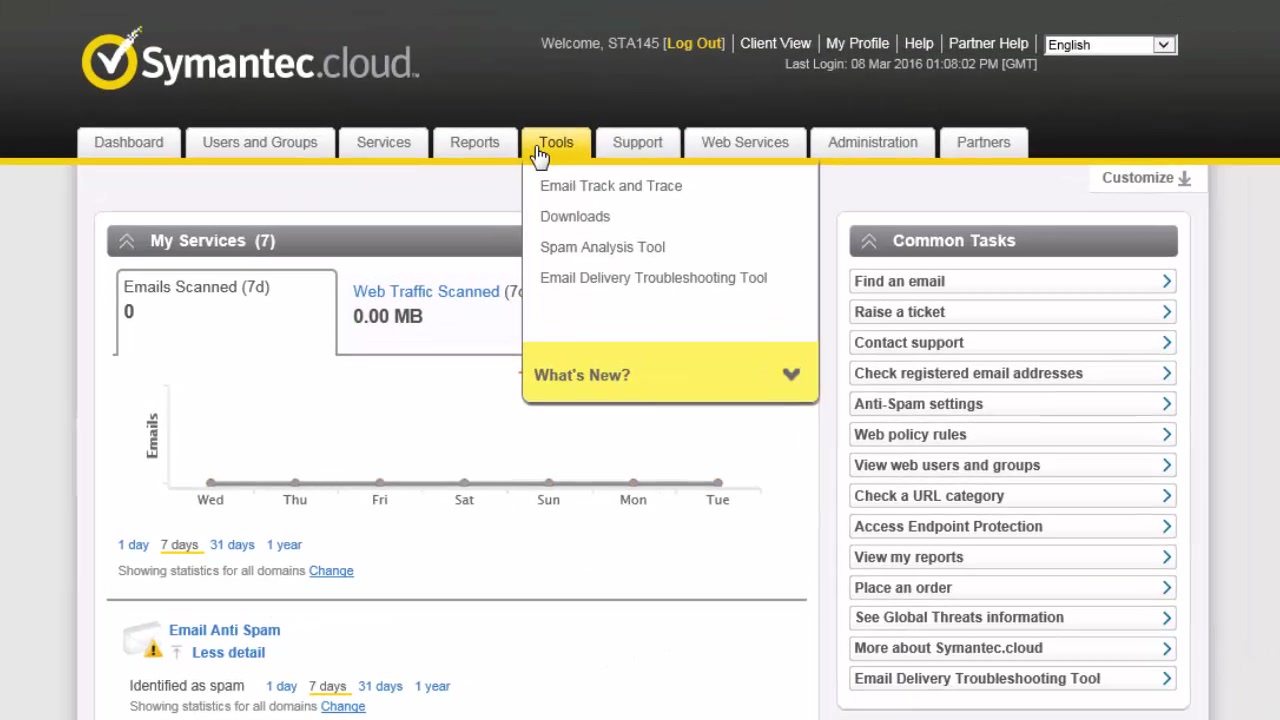Image resolution: width=1280 pixels, height=720 pixels.
Task: Click the Log Out link
Action: [694, 44]
